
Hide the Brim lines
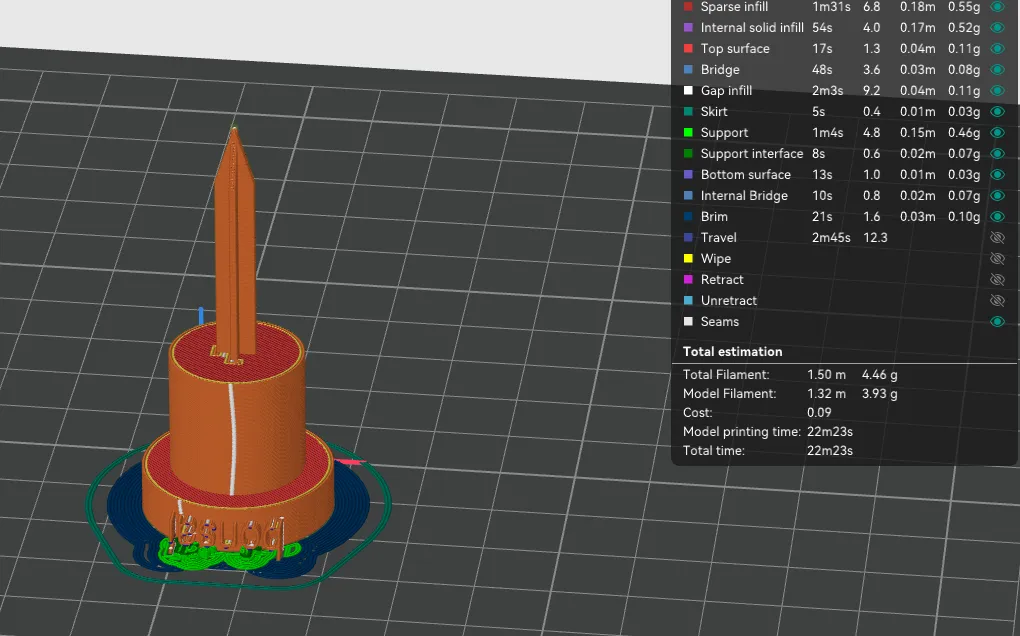[x=997, y=217]
